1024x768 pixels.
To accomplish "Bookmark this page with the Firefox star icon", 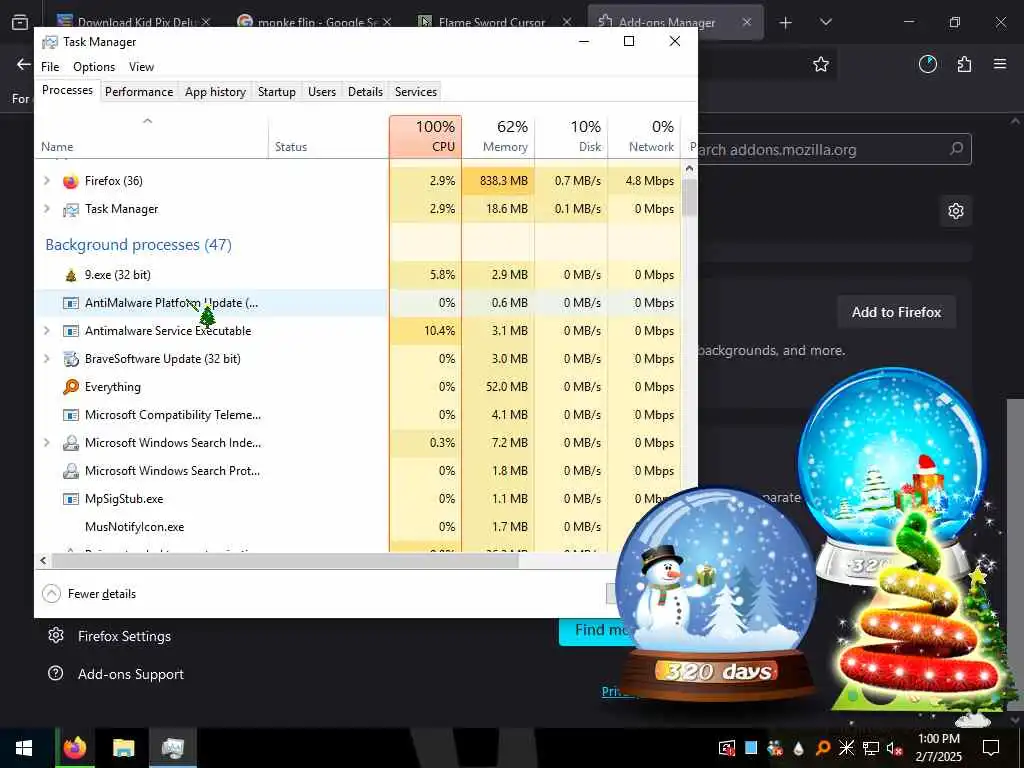I will pyautogui.click(x=821, y=64).
